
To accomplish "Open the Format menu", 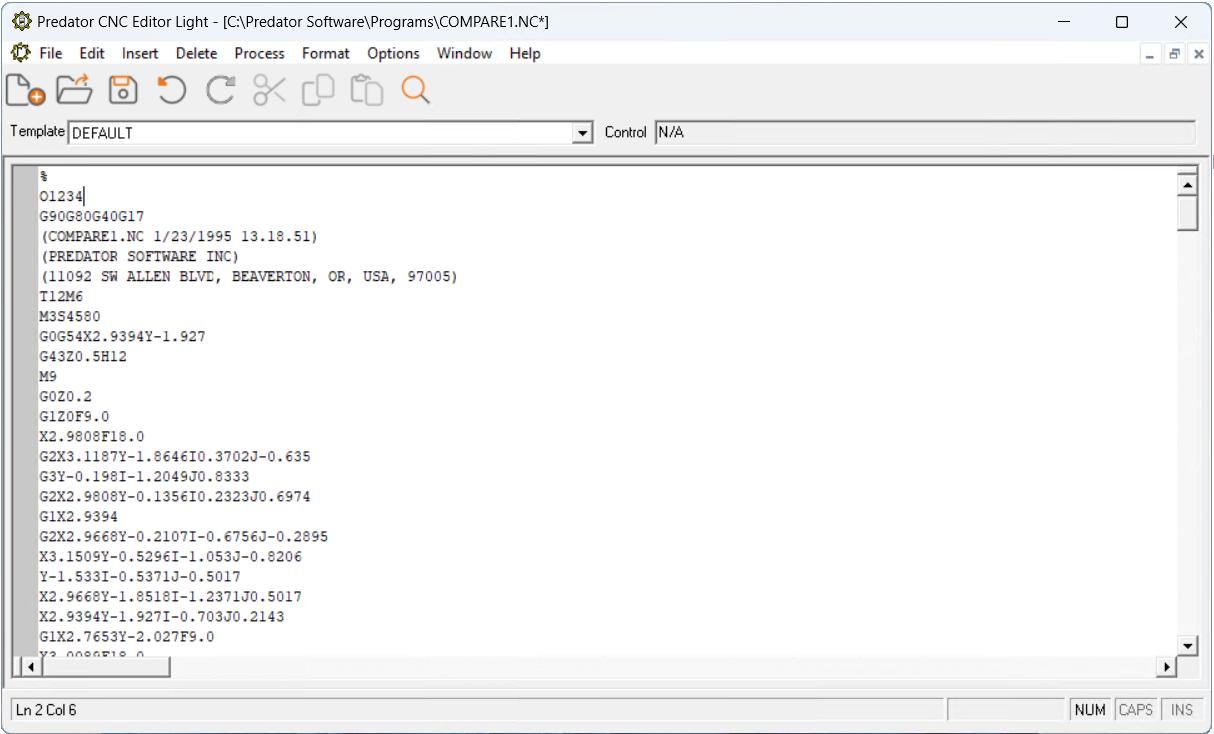I will 325,53.
